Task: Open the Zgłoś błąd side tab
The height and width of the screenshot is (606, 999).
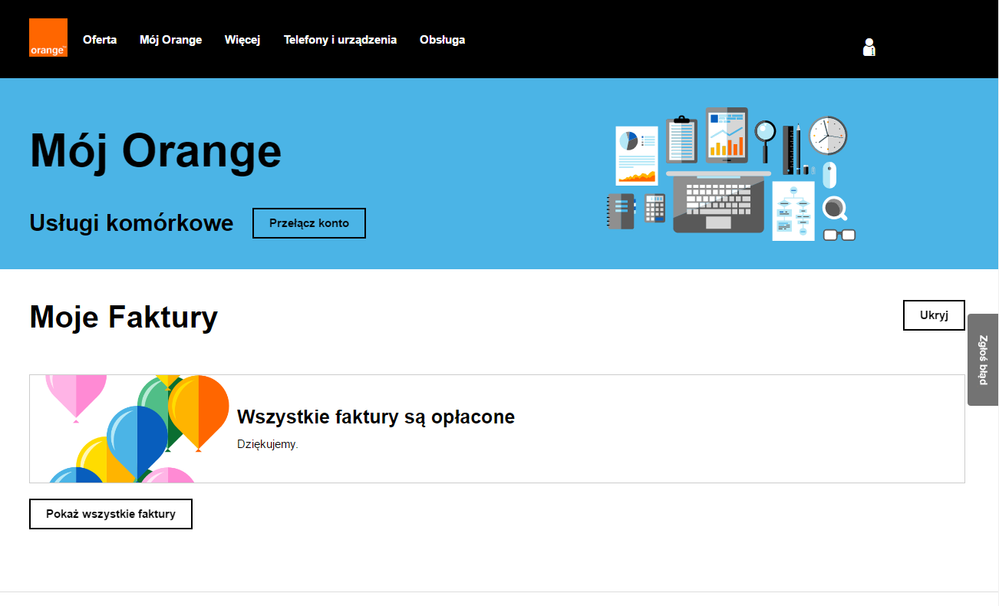Action: point(983,359)
